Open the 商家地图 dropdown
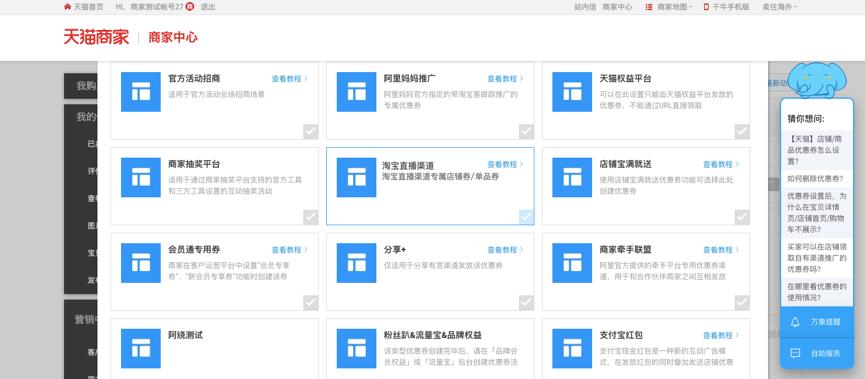This screenshot has height=379, width=865. click(x=674, y=7)
